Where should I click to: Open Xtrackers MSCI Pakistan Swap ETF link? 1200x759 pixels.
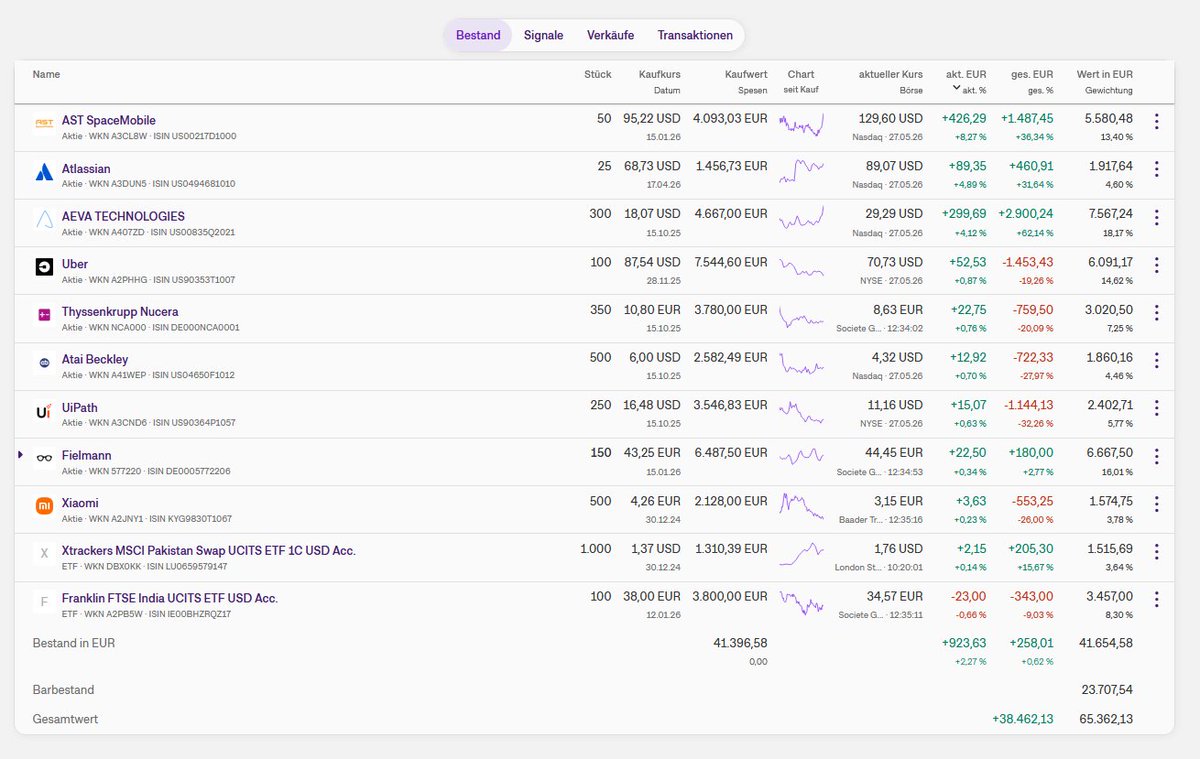[x=209, y=551]
